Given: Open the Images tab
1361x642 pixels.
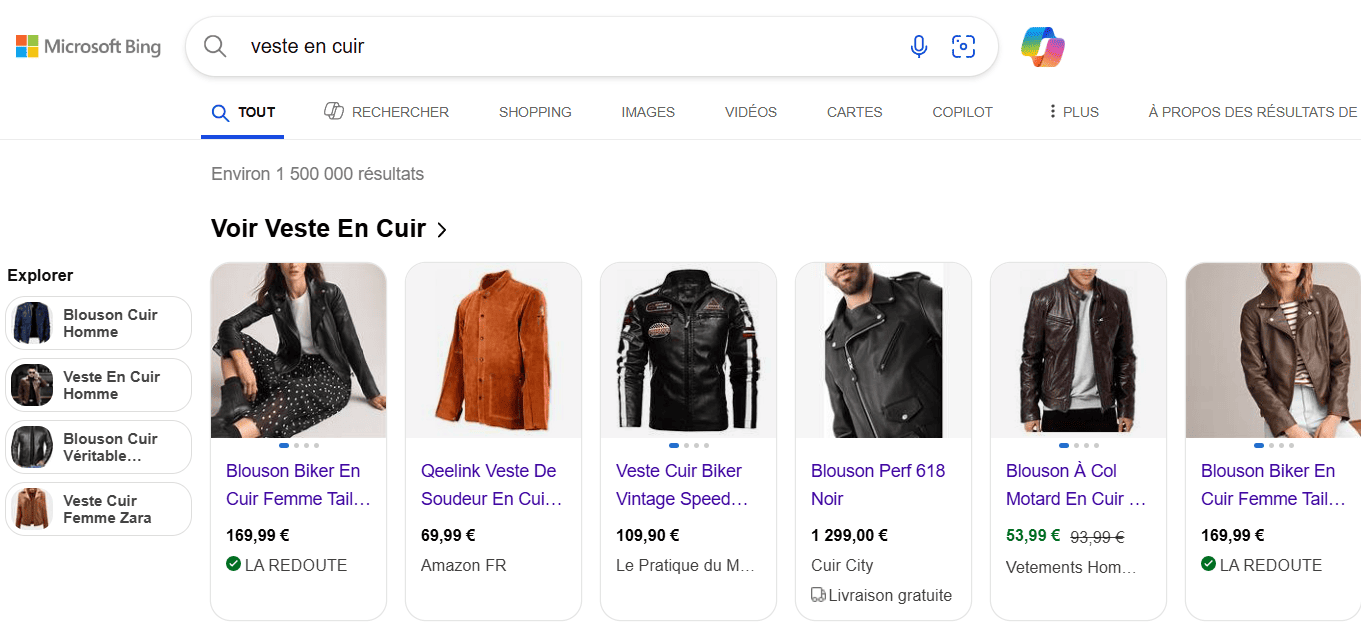Looking at the screenshot, I should click(x=648, y=112).
